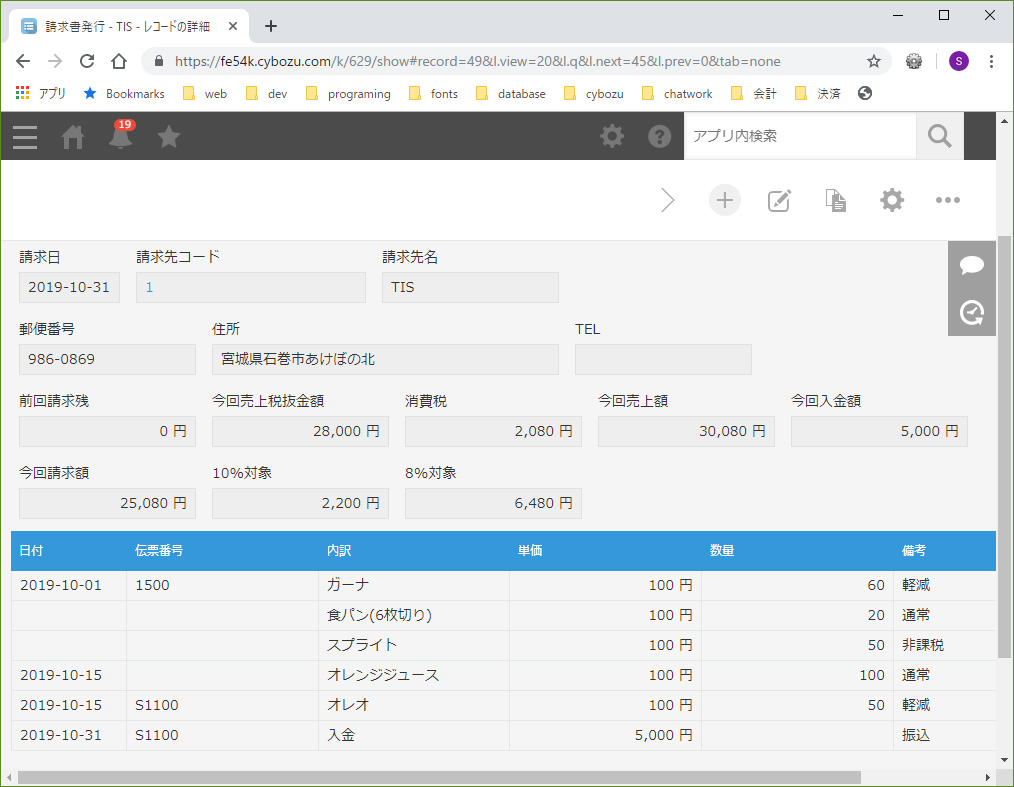Click 消費税 value 2,080 円

point(493,431)
